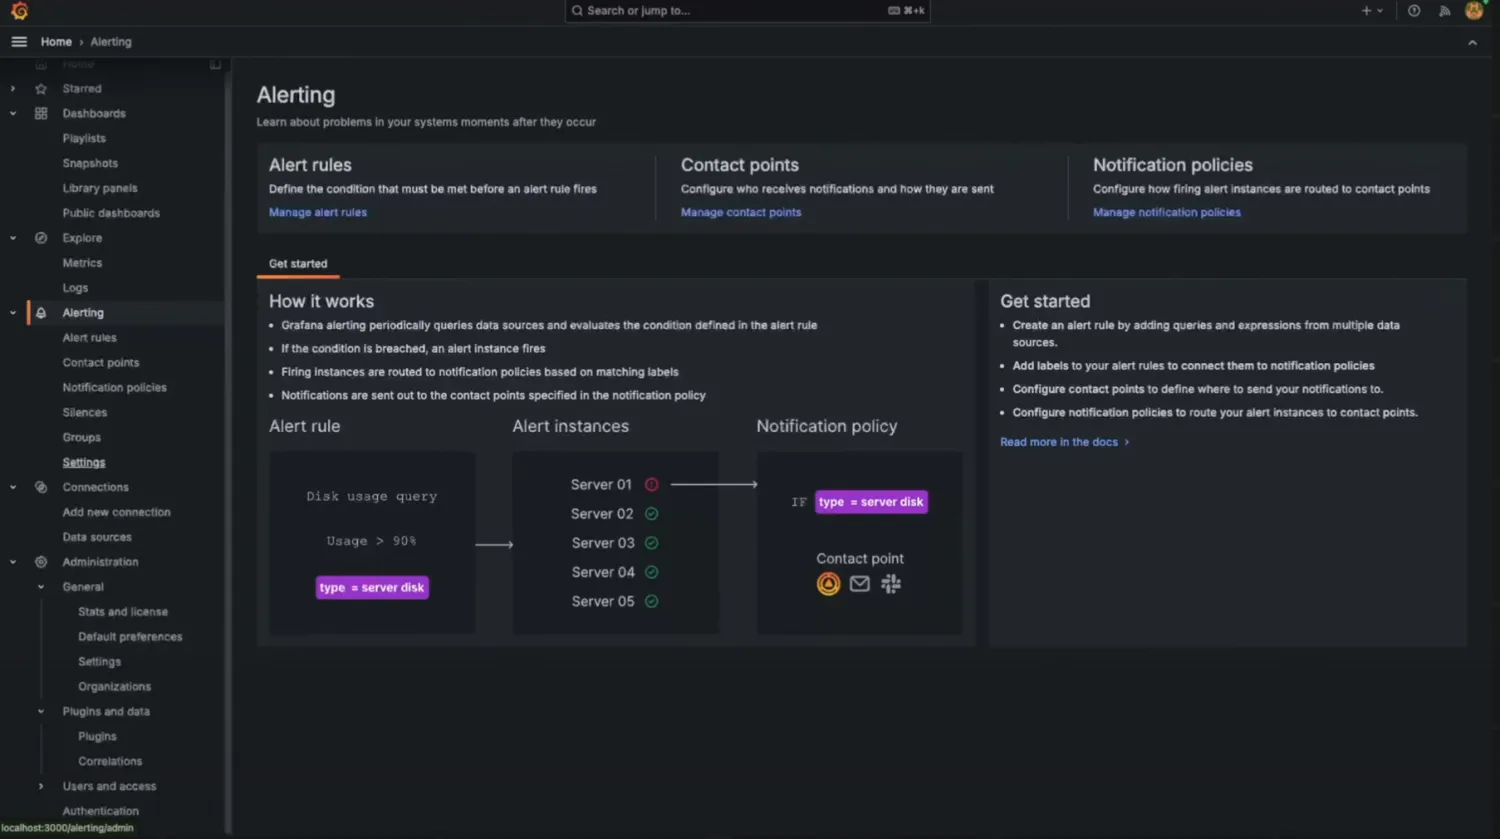
Task: Collapse the General subsection chevron
Action: click(41, 587)
